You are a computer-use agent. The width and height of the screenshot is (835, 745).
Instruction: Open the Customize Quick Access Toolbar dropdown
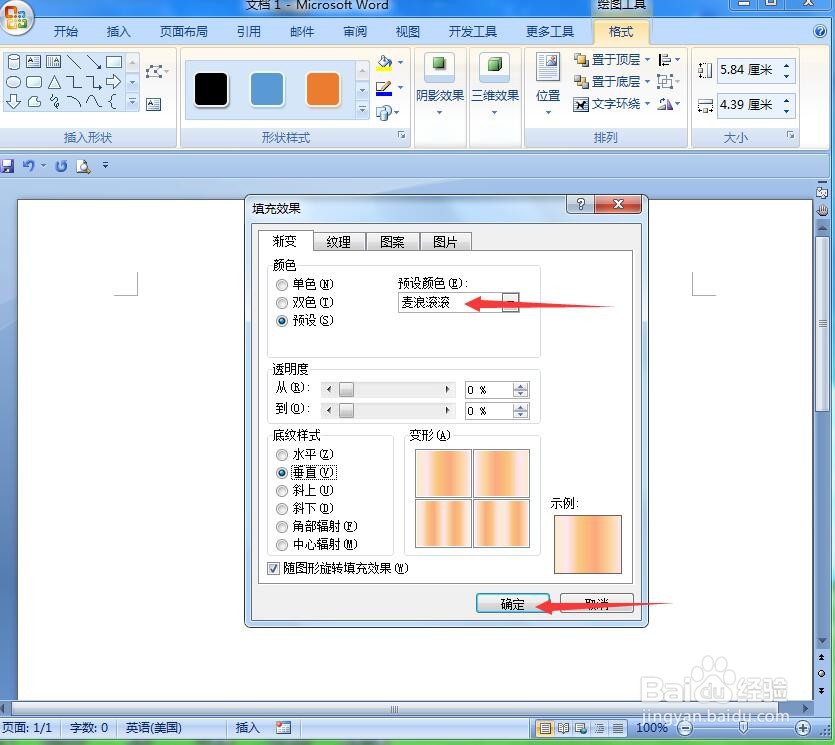[x=105, y=166]
